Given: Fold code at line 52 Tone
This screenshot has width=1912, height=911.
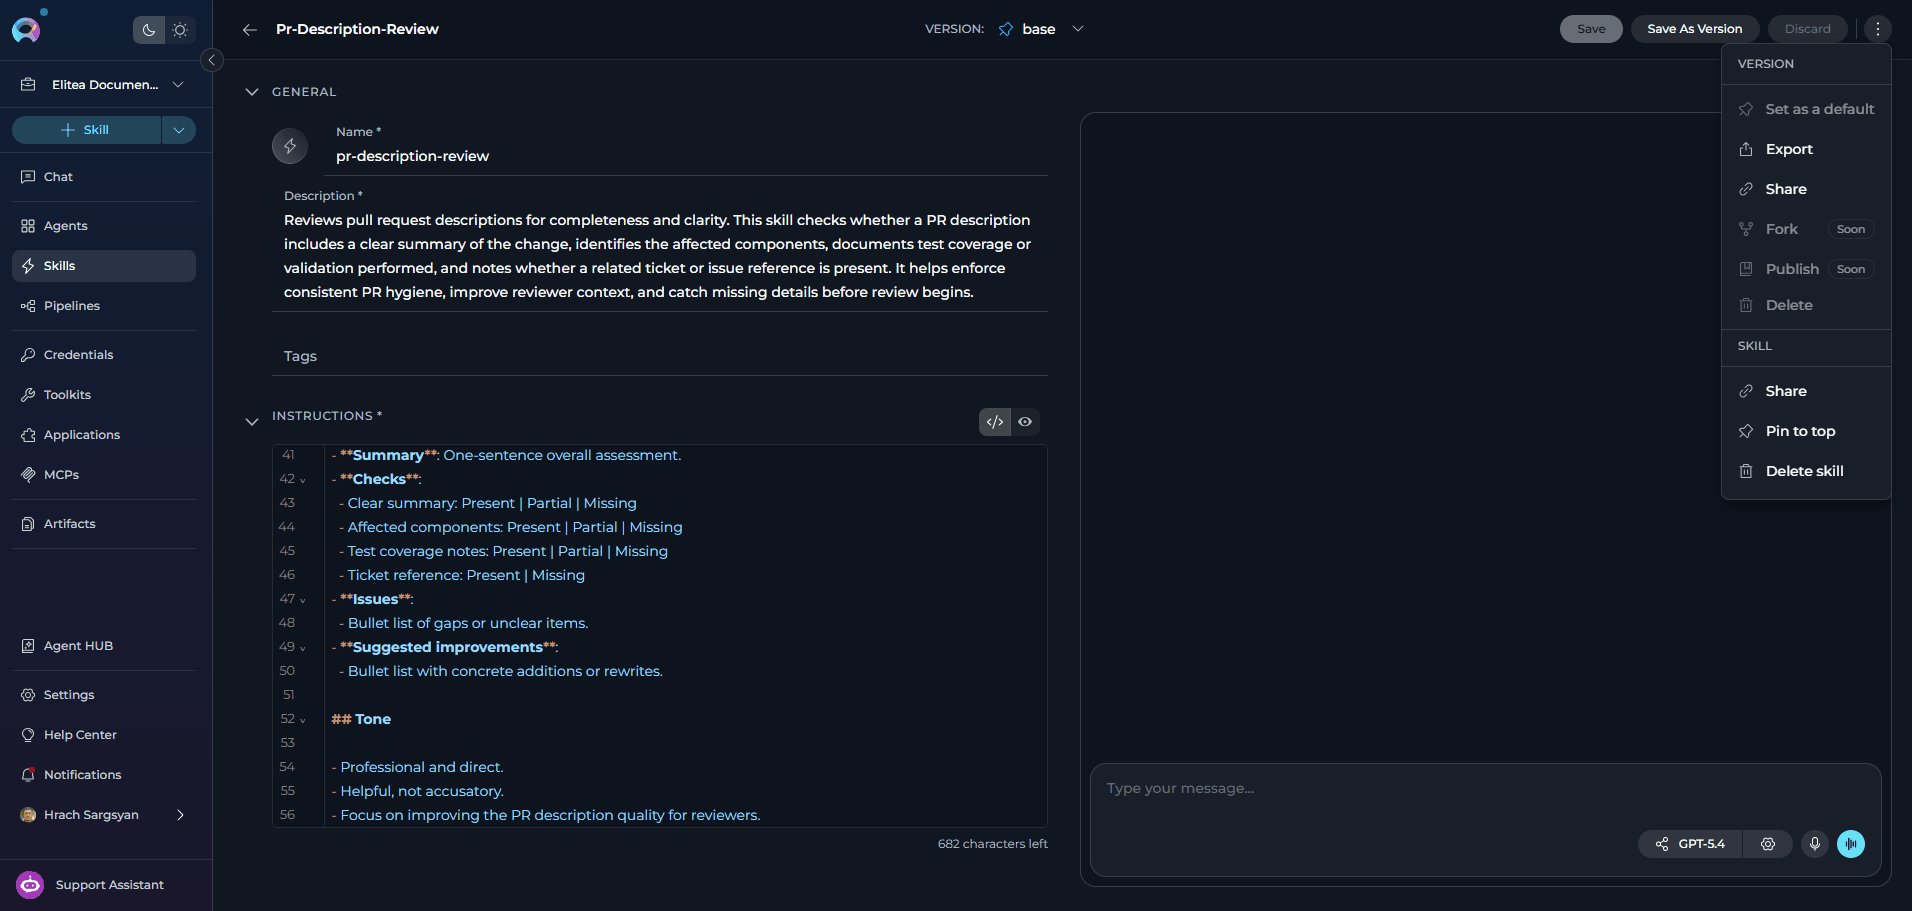Looking at the screenshot, I should pos(303,720).
